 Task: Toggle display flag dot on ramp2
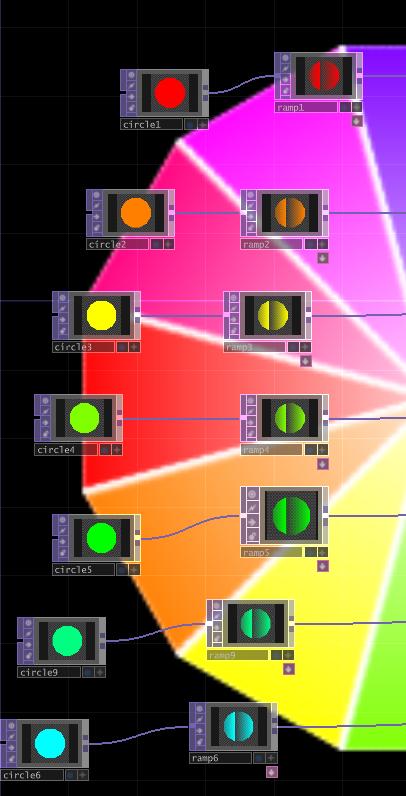pos(311,244)
